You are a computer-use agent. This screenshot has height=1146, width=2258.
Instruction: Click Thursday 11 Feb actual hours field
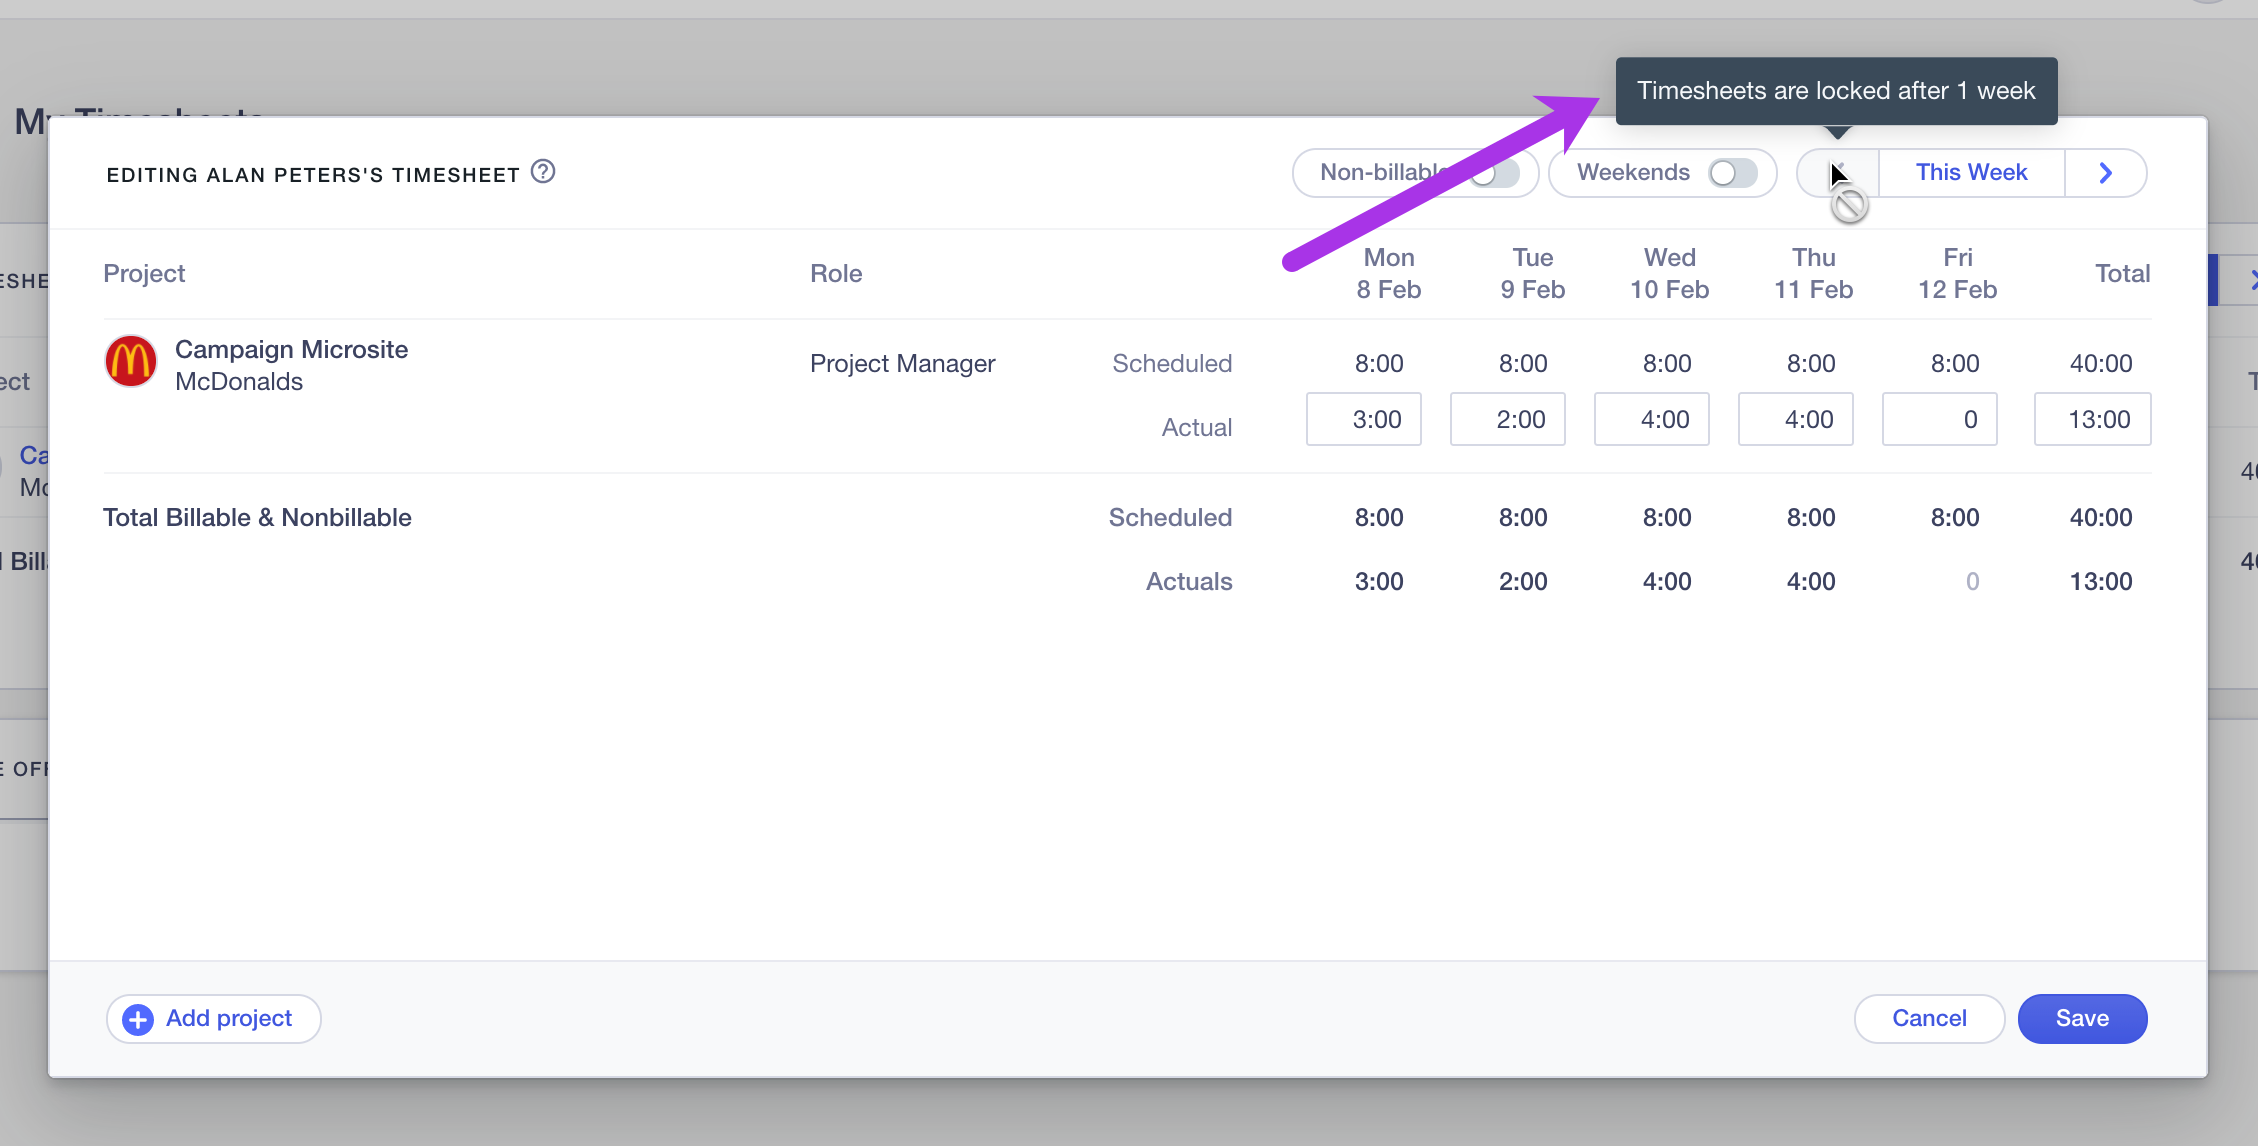click(x=1796, y=420)
